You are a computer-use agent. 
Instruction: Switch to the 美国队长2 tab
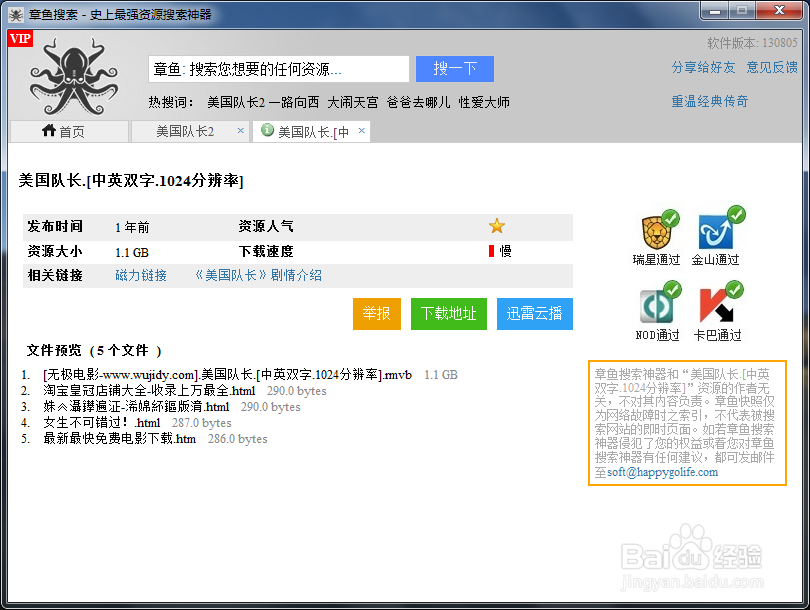(x=186, y=130)
